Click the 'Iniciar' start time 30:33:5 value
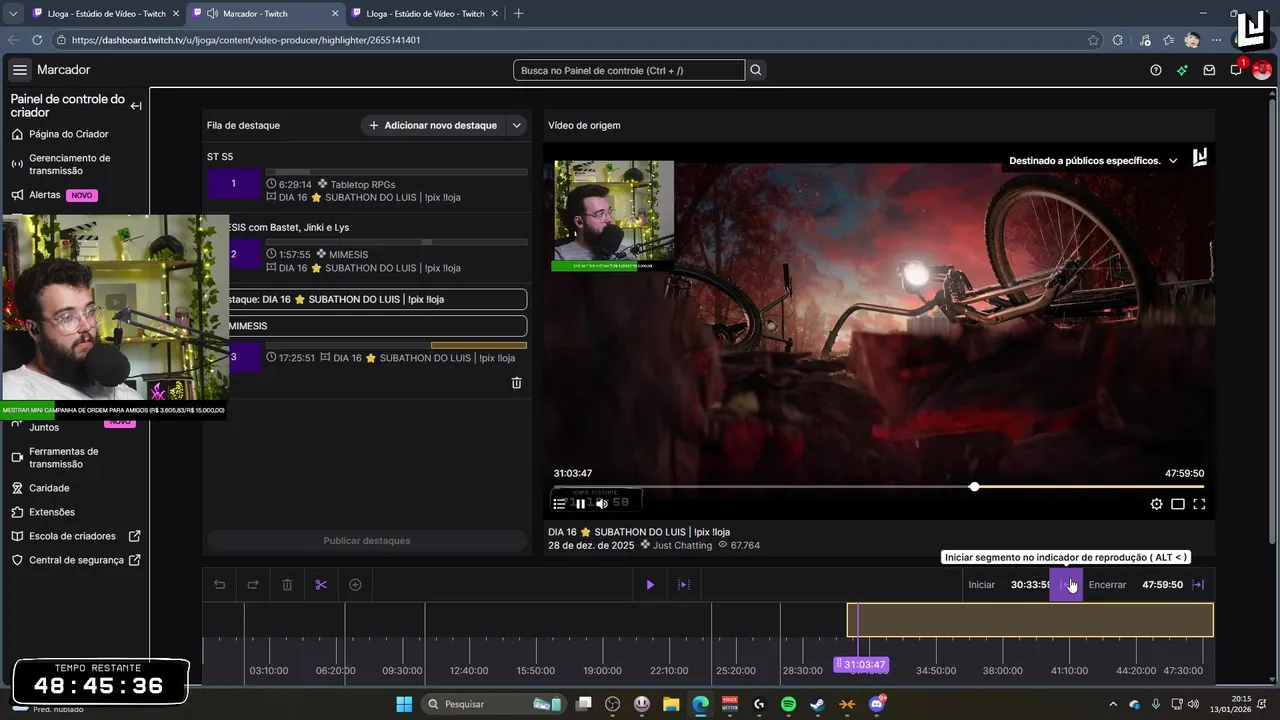 (1030, 585)
